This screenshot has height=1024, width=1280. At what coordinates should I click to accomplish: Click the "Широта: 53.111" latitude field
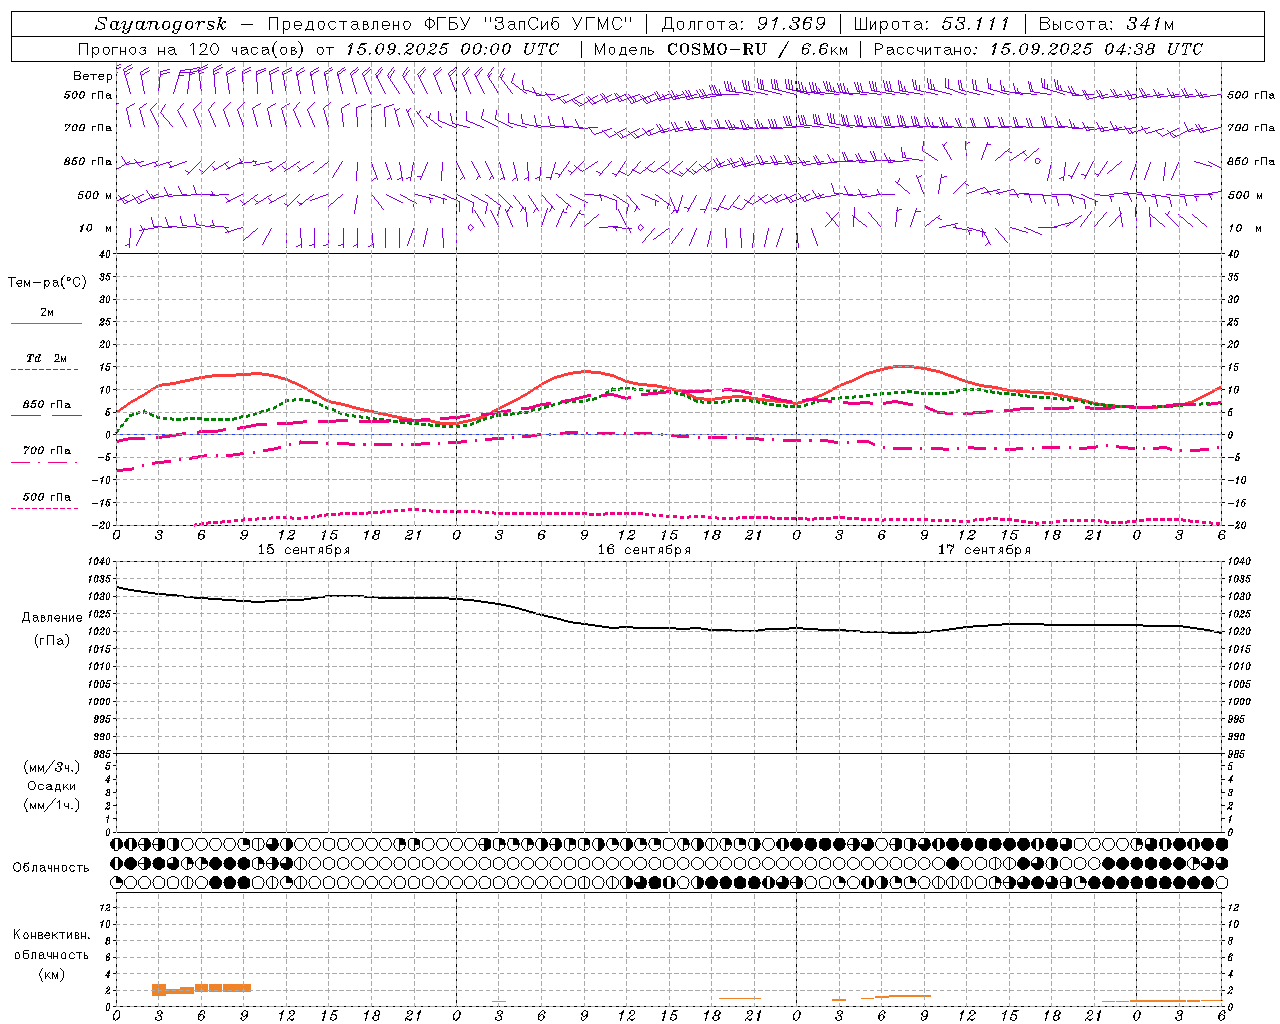coord(932,24)
